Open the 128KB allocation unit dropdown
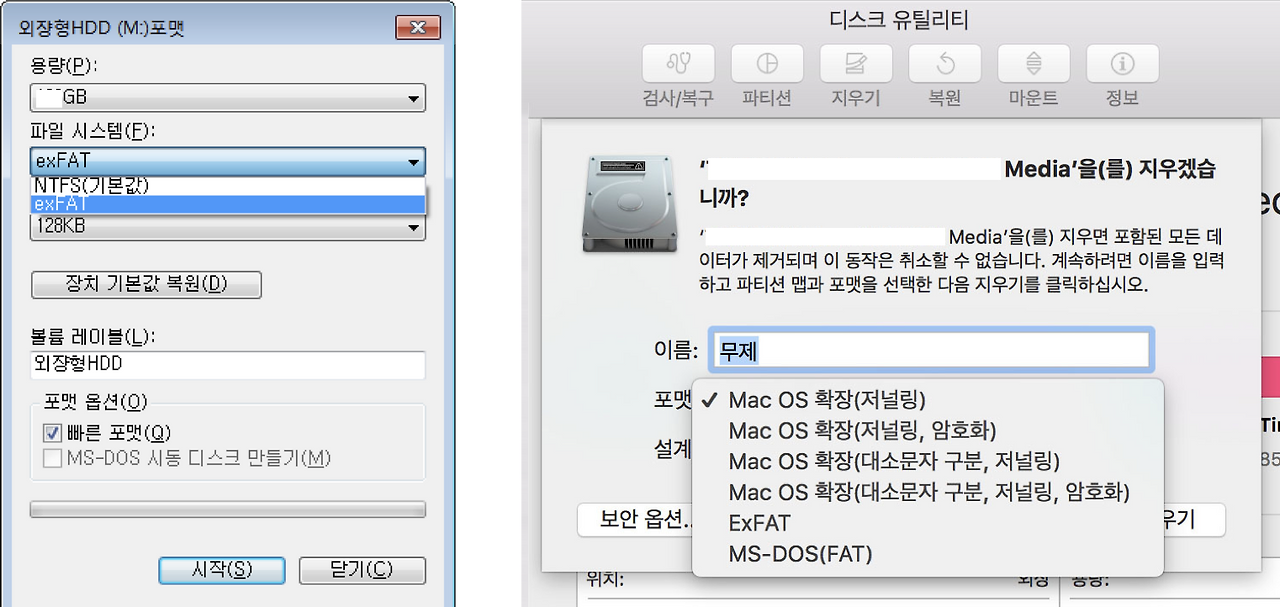Viewport: 1280px width, 607px height. coord(227,228)
